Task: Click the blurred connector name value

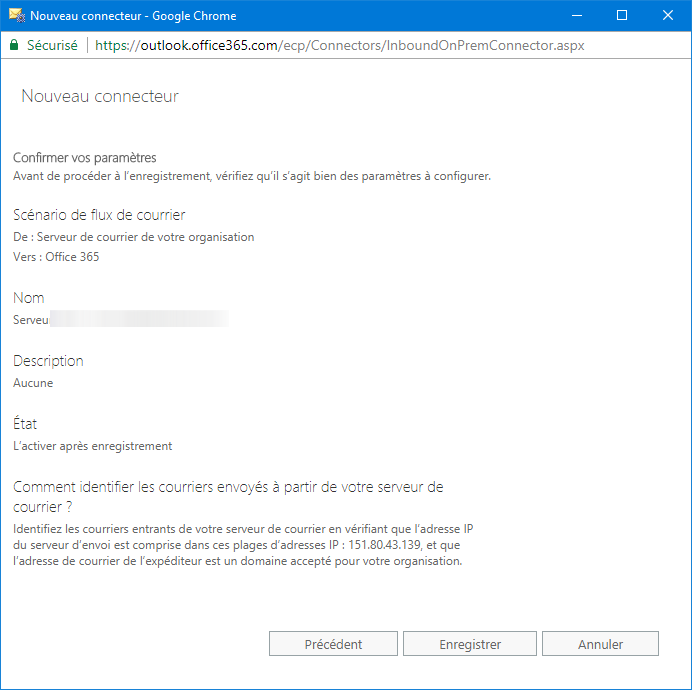Action: 120,320
